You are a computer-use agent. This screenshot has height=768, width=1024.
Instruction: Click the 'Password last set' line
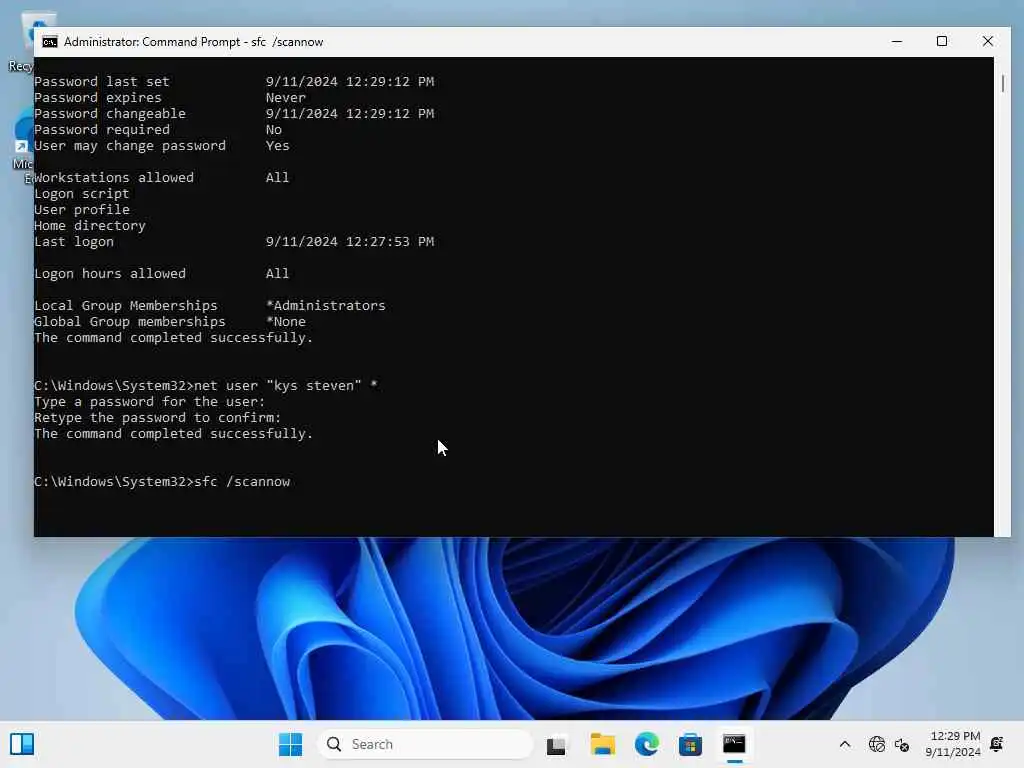[234, 82]
